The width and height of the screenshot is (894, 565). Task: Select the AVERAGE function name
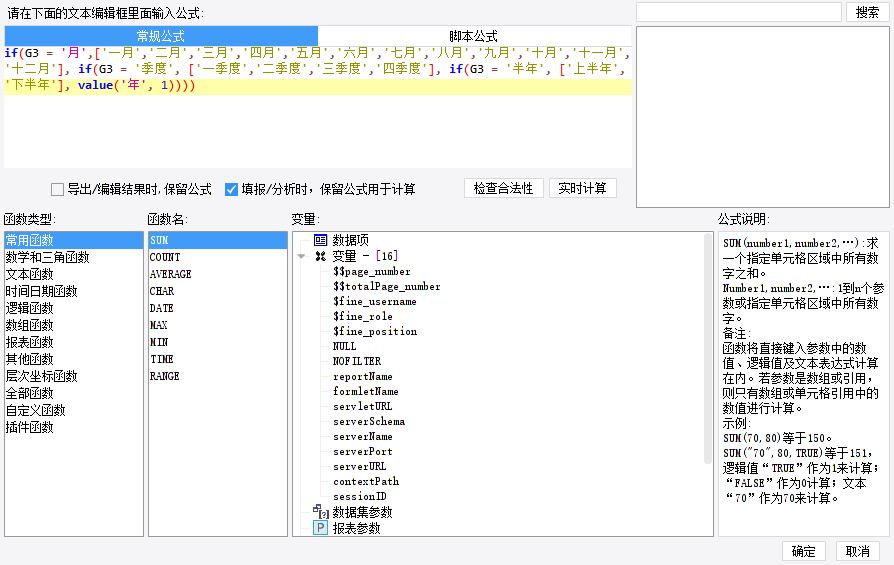tap(218, 274)
